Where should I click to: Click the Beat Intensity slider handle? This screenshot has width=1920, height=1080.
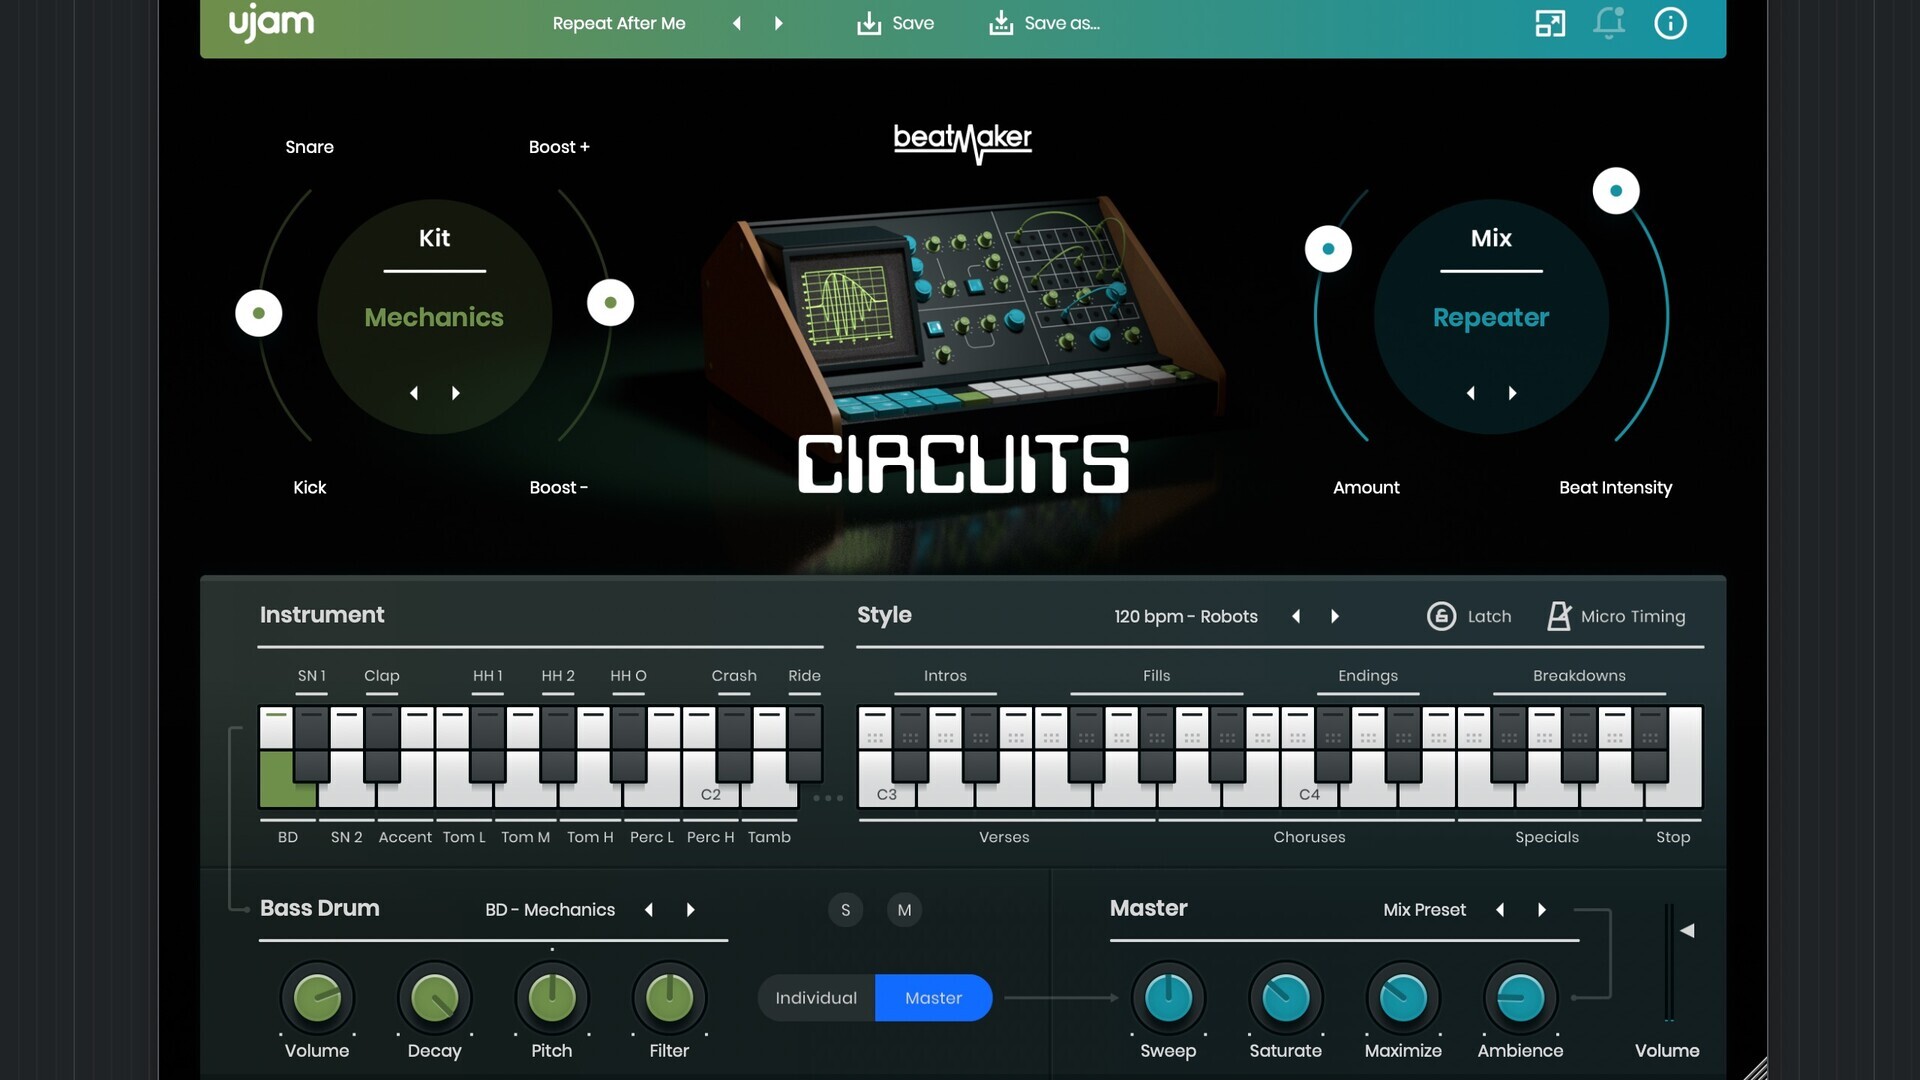1616,191
